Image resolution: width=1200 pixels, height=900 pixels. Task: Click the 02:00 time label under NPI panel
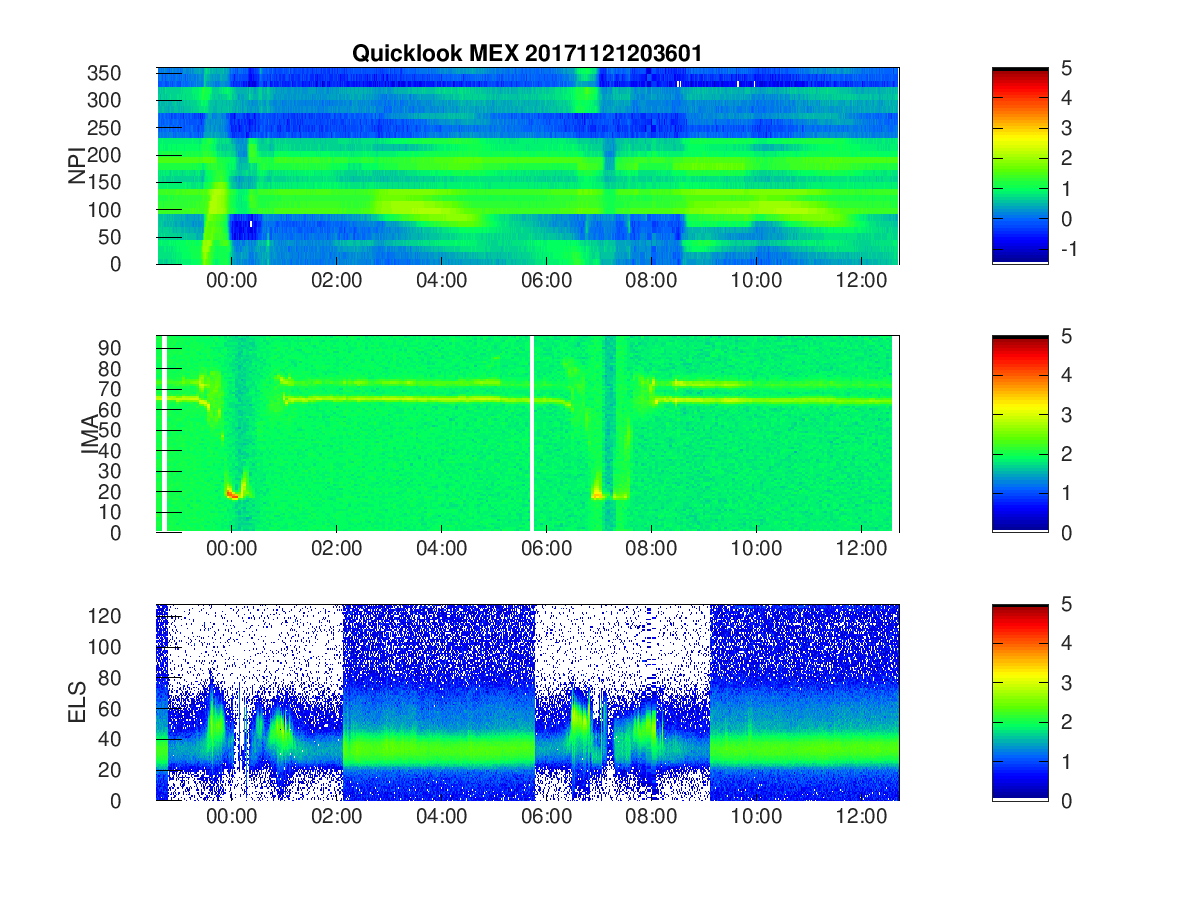pos(337,281)
